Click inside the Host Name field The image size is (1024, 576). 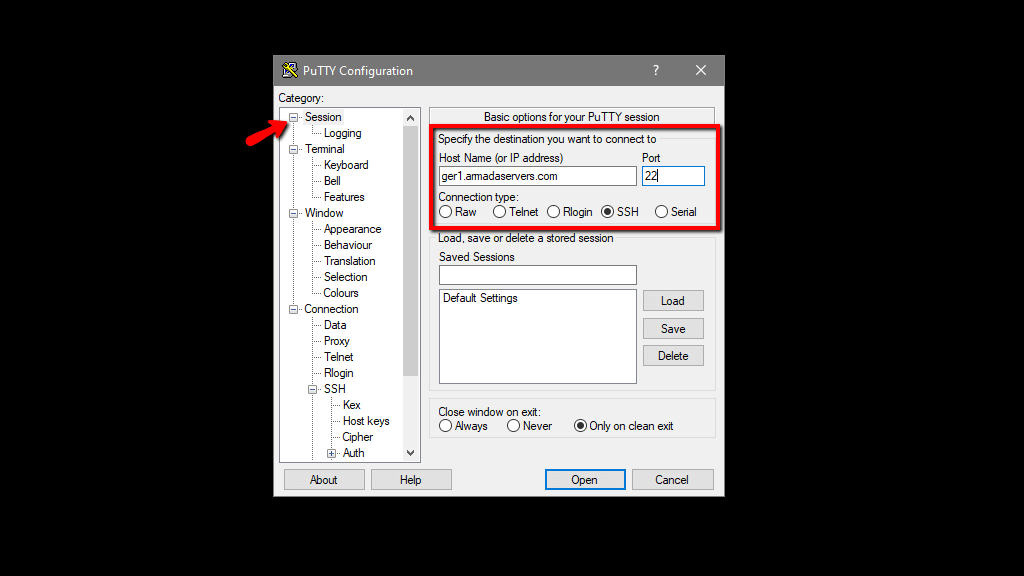point(537,175)
